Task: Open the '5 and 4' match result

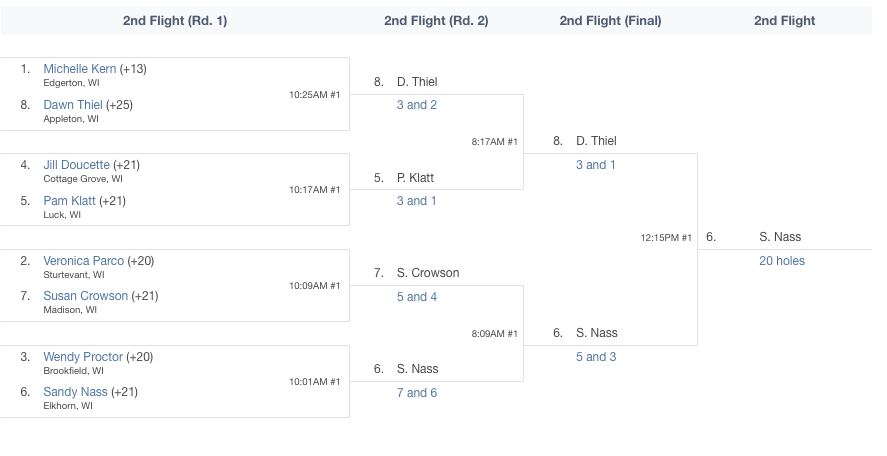Action: 417,297
